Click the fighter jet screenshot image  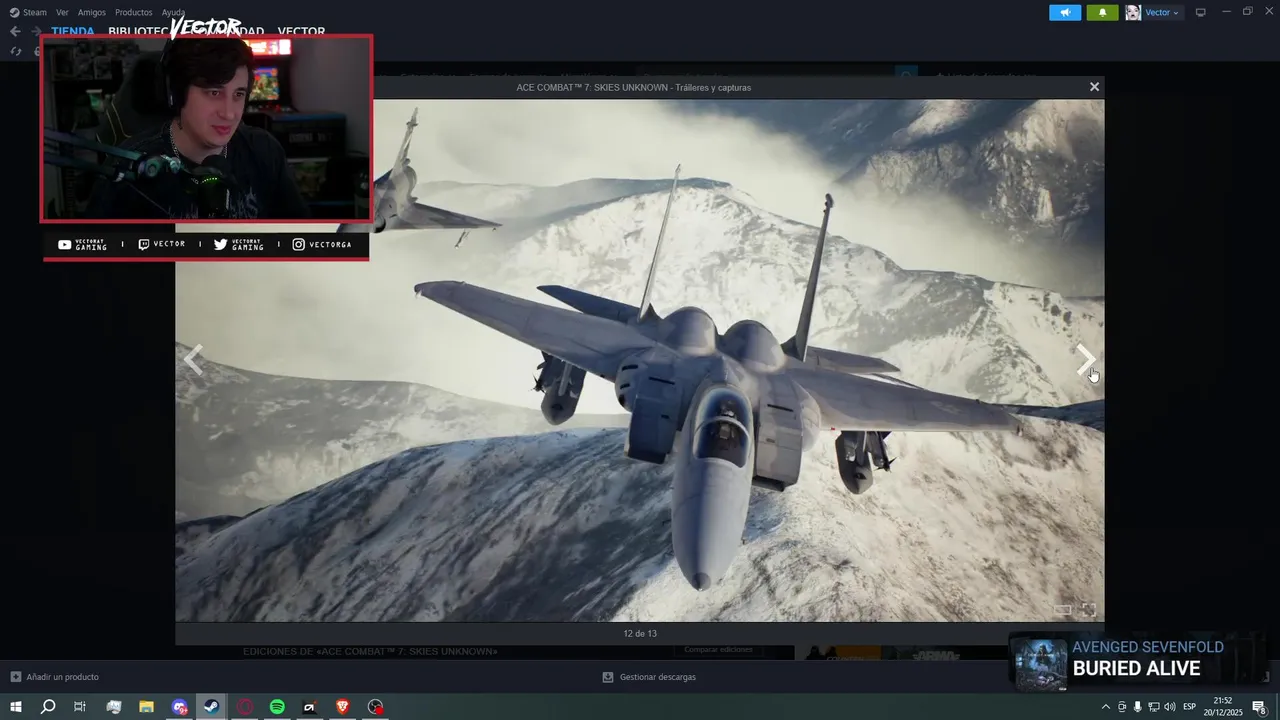[640, 360]
